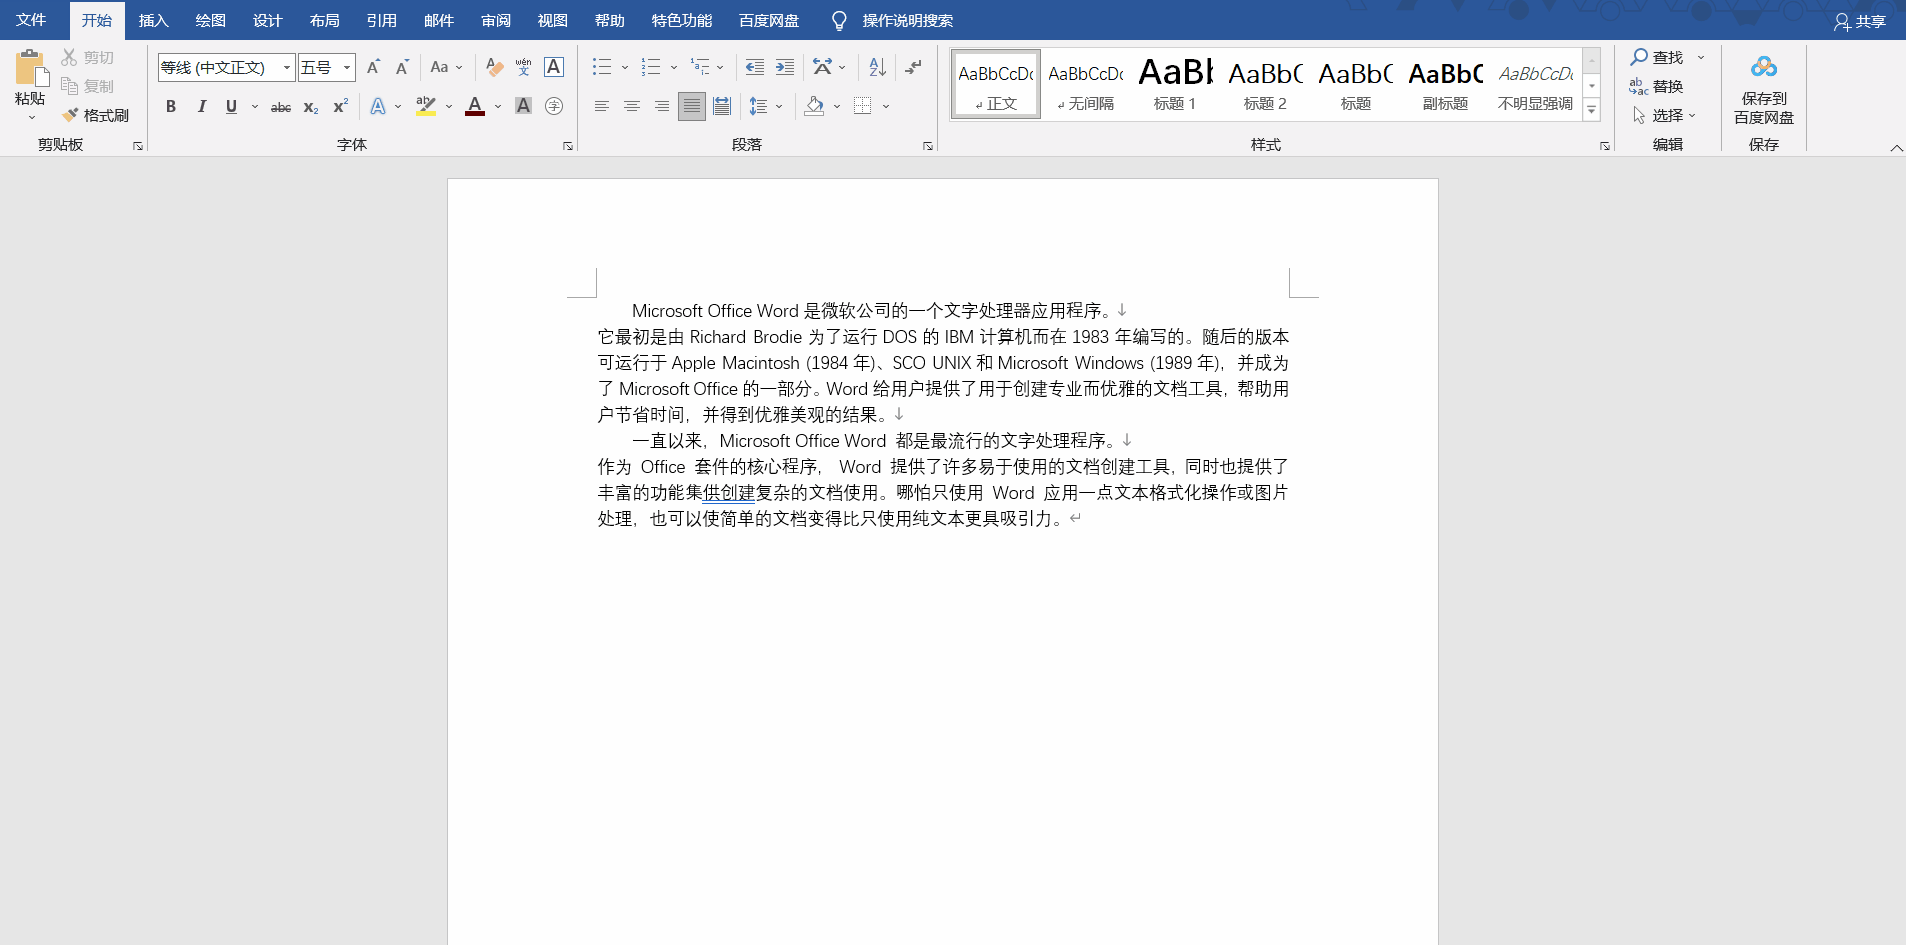This screenshot has width=1906, height=945.
Task: Toggle show/hide paragraph marks
Action: [x=914, y=67]
